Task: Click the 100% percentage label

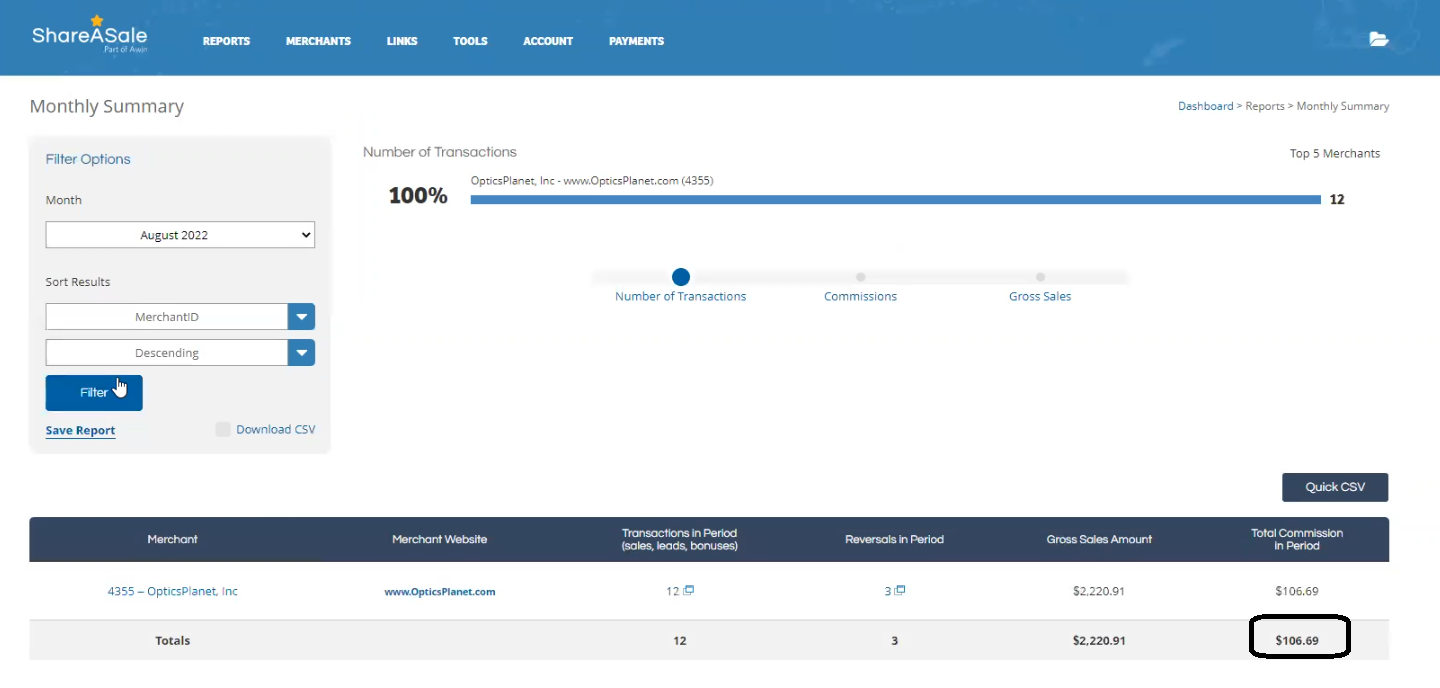Action: point(418,196)
